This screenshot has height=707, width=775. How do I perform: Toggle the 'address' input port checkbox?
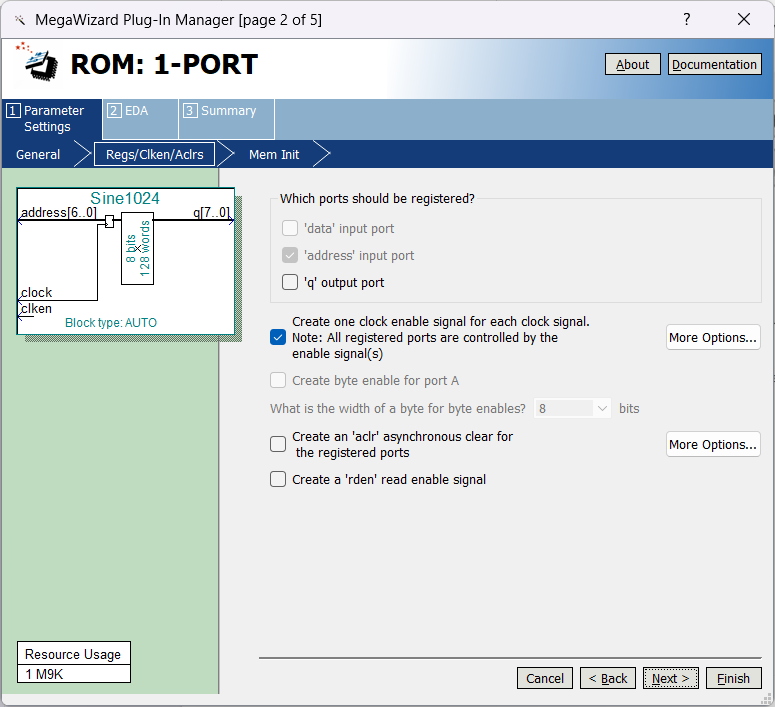(290, 256)
